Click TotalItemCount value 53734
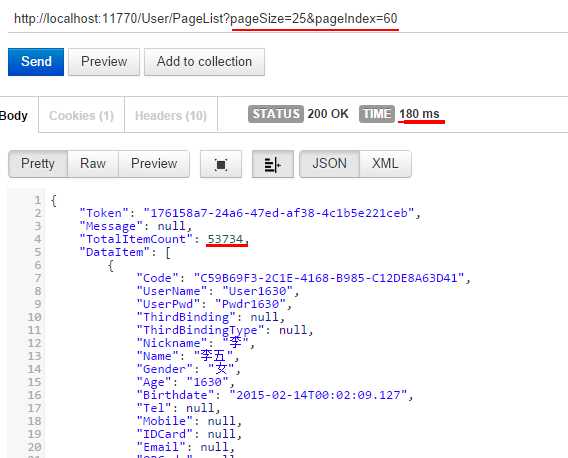This screenshot has height=458, width=568. [x=225, y=239]
